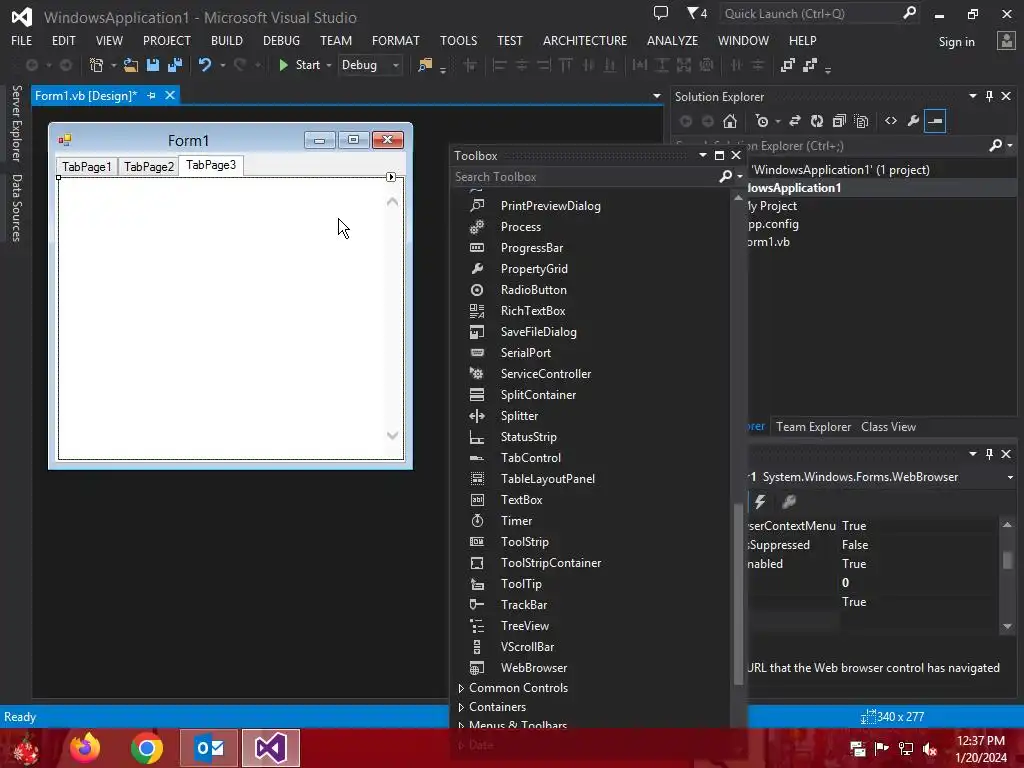Click the Send to Back toolbar icon
1024x768 pixels.
point(810,65)
